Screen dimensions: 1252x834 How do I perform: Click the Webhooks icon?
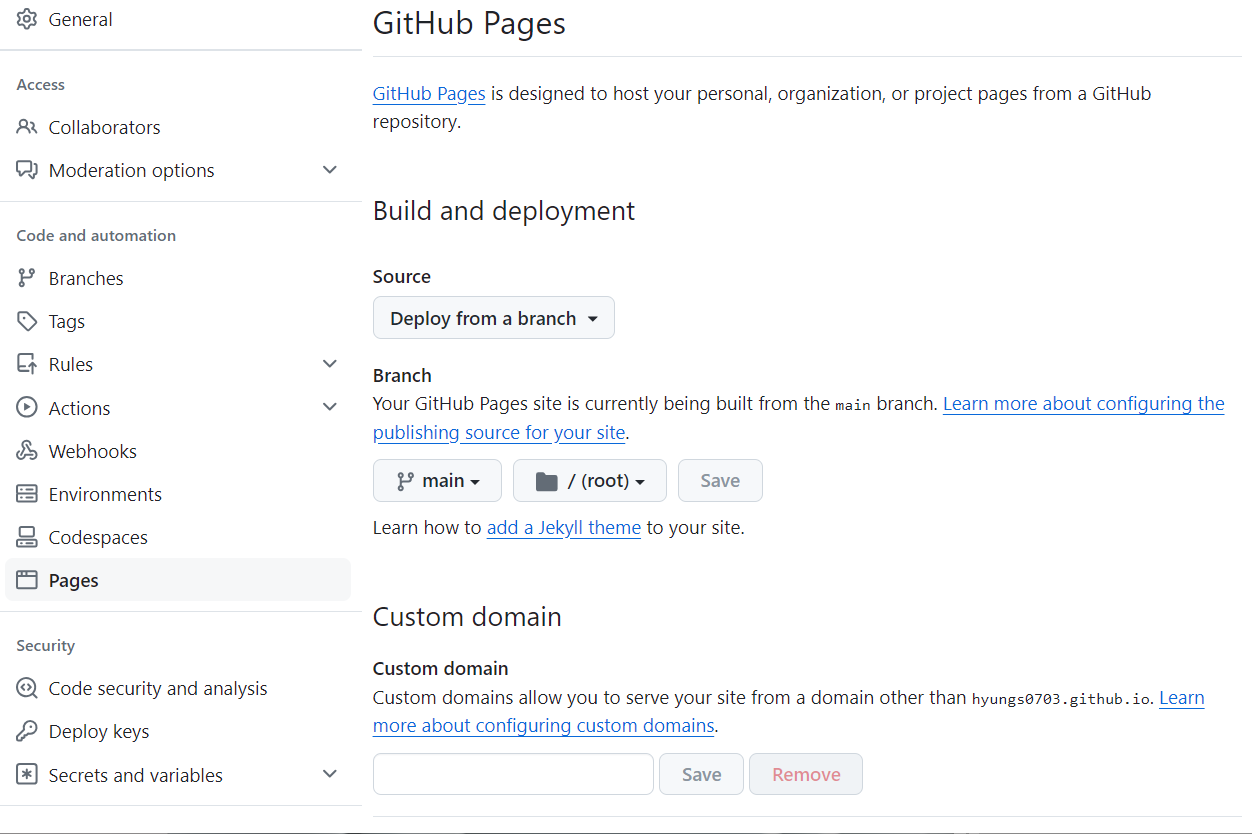coord(27,451)
